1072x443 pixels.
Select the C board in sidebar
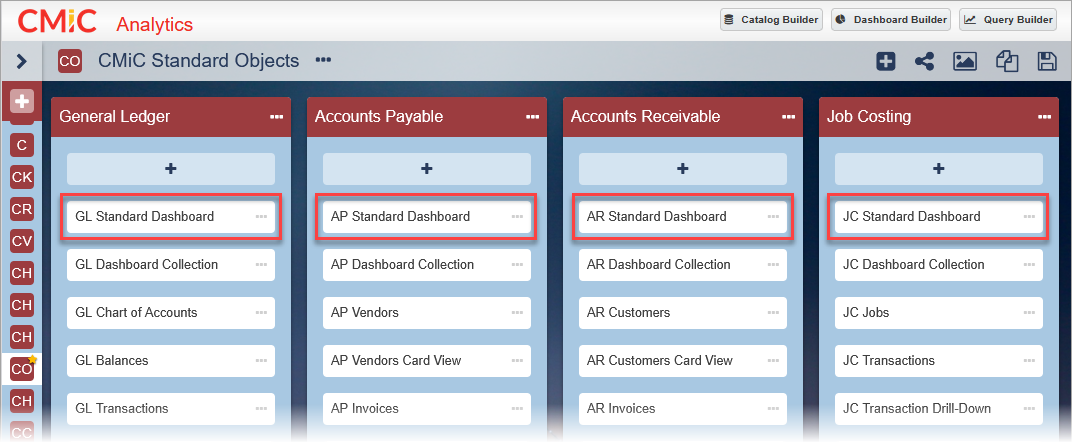tap(22, 145)
